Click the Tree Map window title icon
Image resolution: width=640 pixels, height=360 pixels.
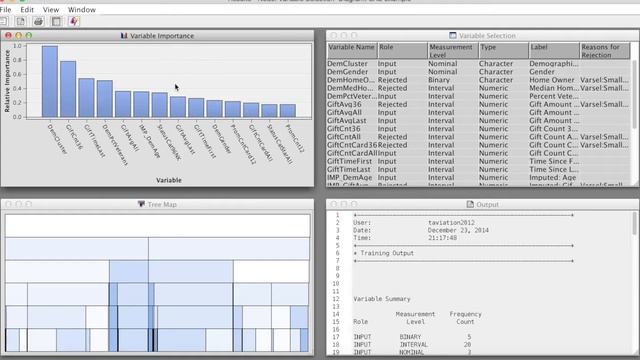pyautogui.click(x=141, y=204)
